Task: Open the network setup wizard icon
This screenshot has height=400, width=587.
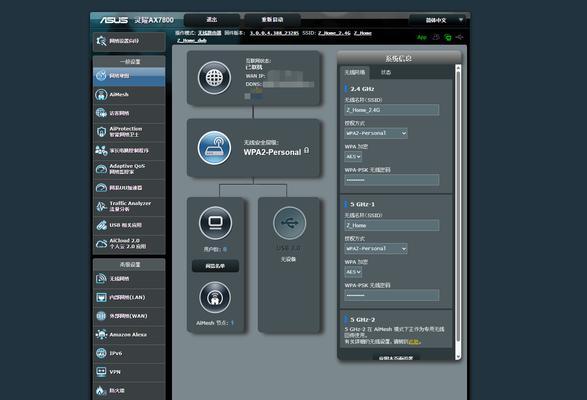Action: tap(101, 41)
